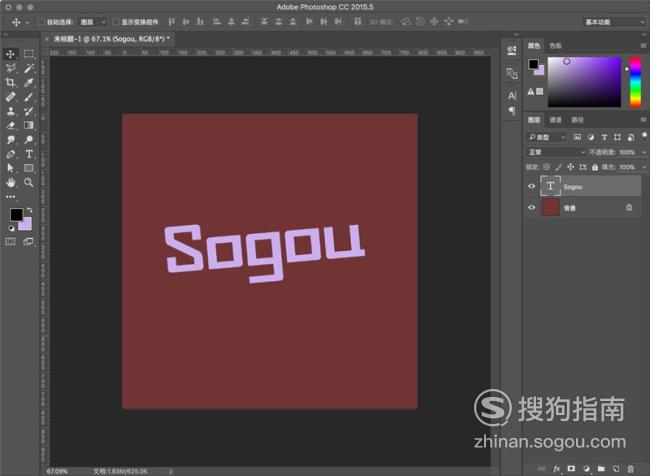Select the Rectangle shape tool
650x476 pixels.
pyautogui.click(x=29, y=168)
